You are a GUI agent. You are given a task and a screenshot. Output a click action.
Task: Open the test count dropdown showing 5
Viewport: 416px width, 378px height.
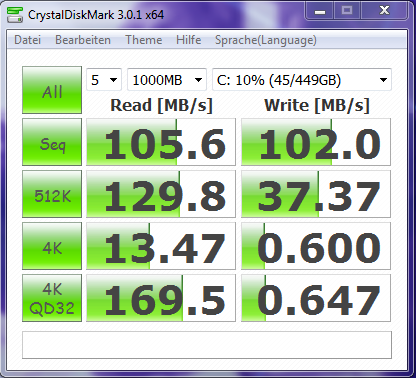pyautogui.click(x=104, y=80)
